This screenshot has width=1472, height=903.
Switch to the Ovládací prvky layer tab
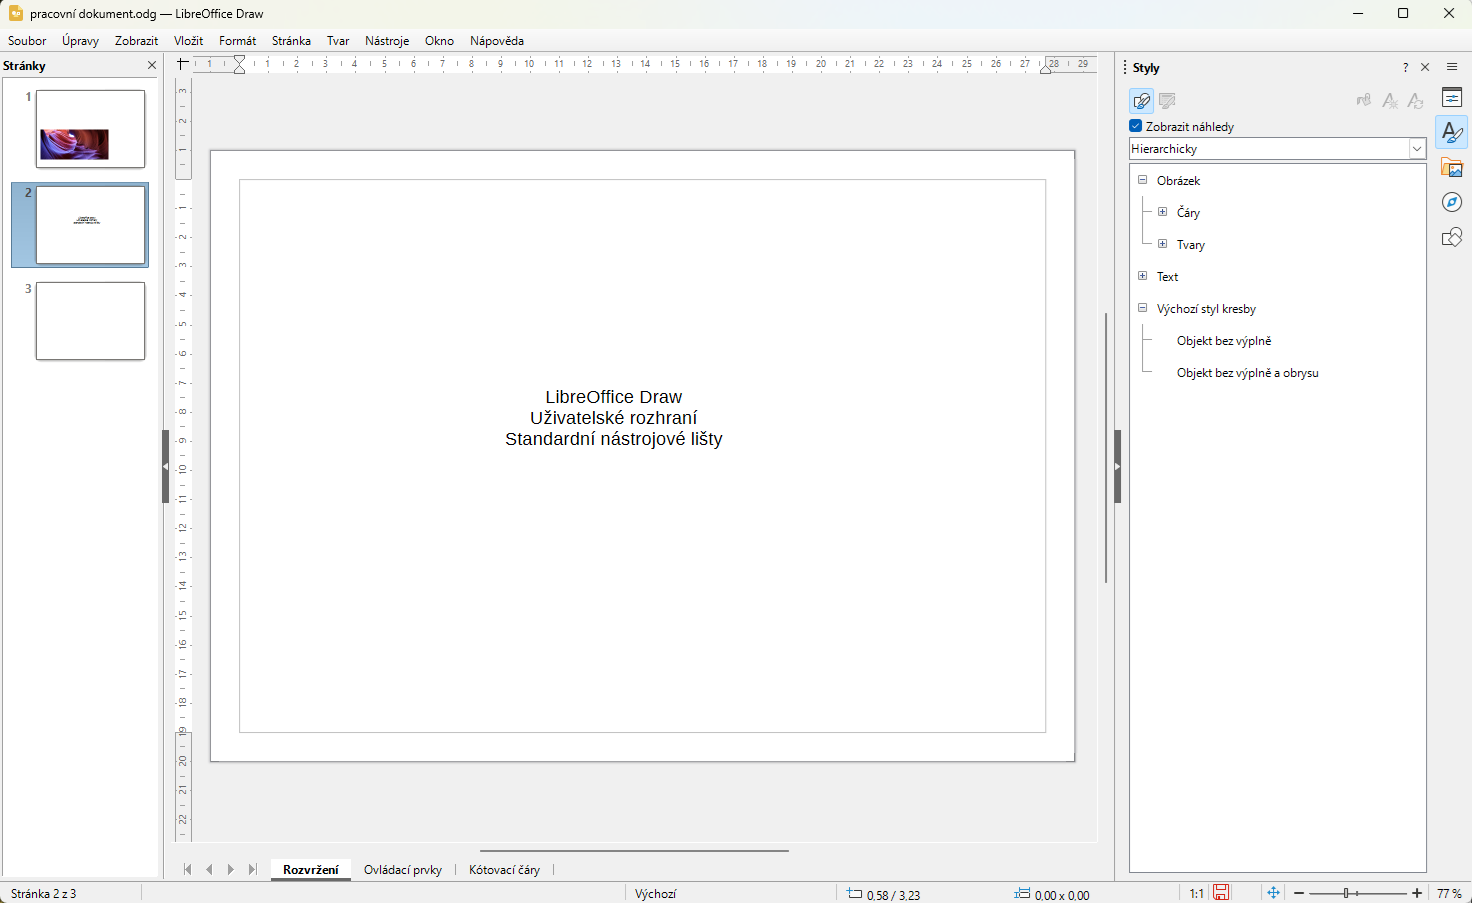pos(403,870)
